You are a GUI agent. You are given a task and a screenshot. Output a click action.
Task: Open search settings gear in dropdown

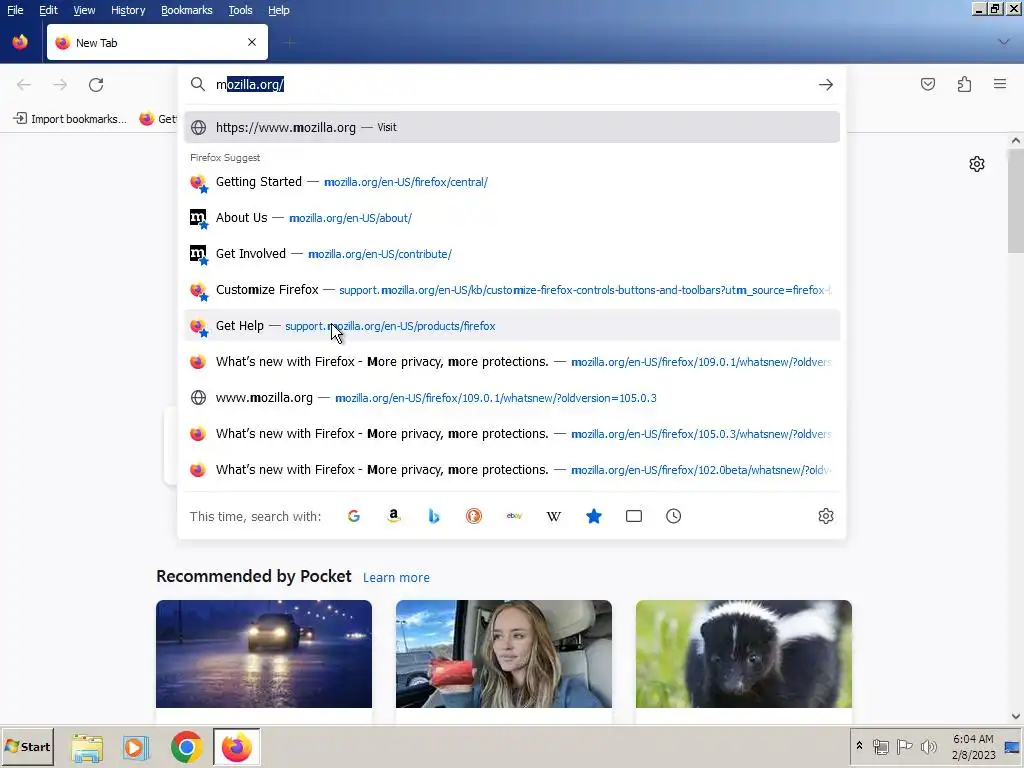point(825,516)
